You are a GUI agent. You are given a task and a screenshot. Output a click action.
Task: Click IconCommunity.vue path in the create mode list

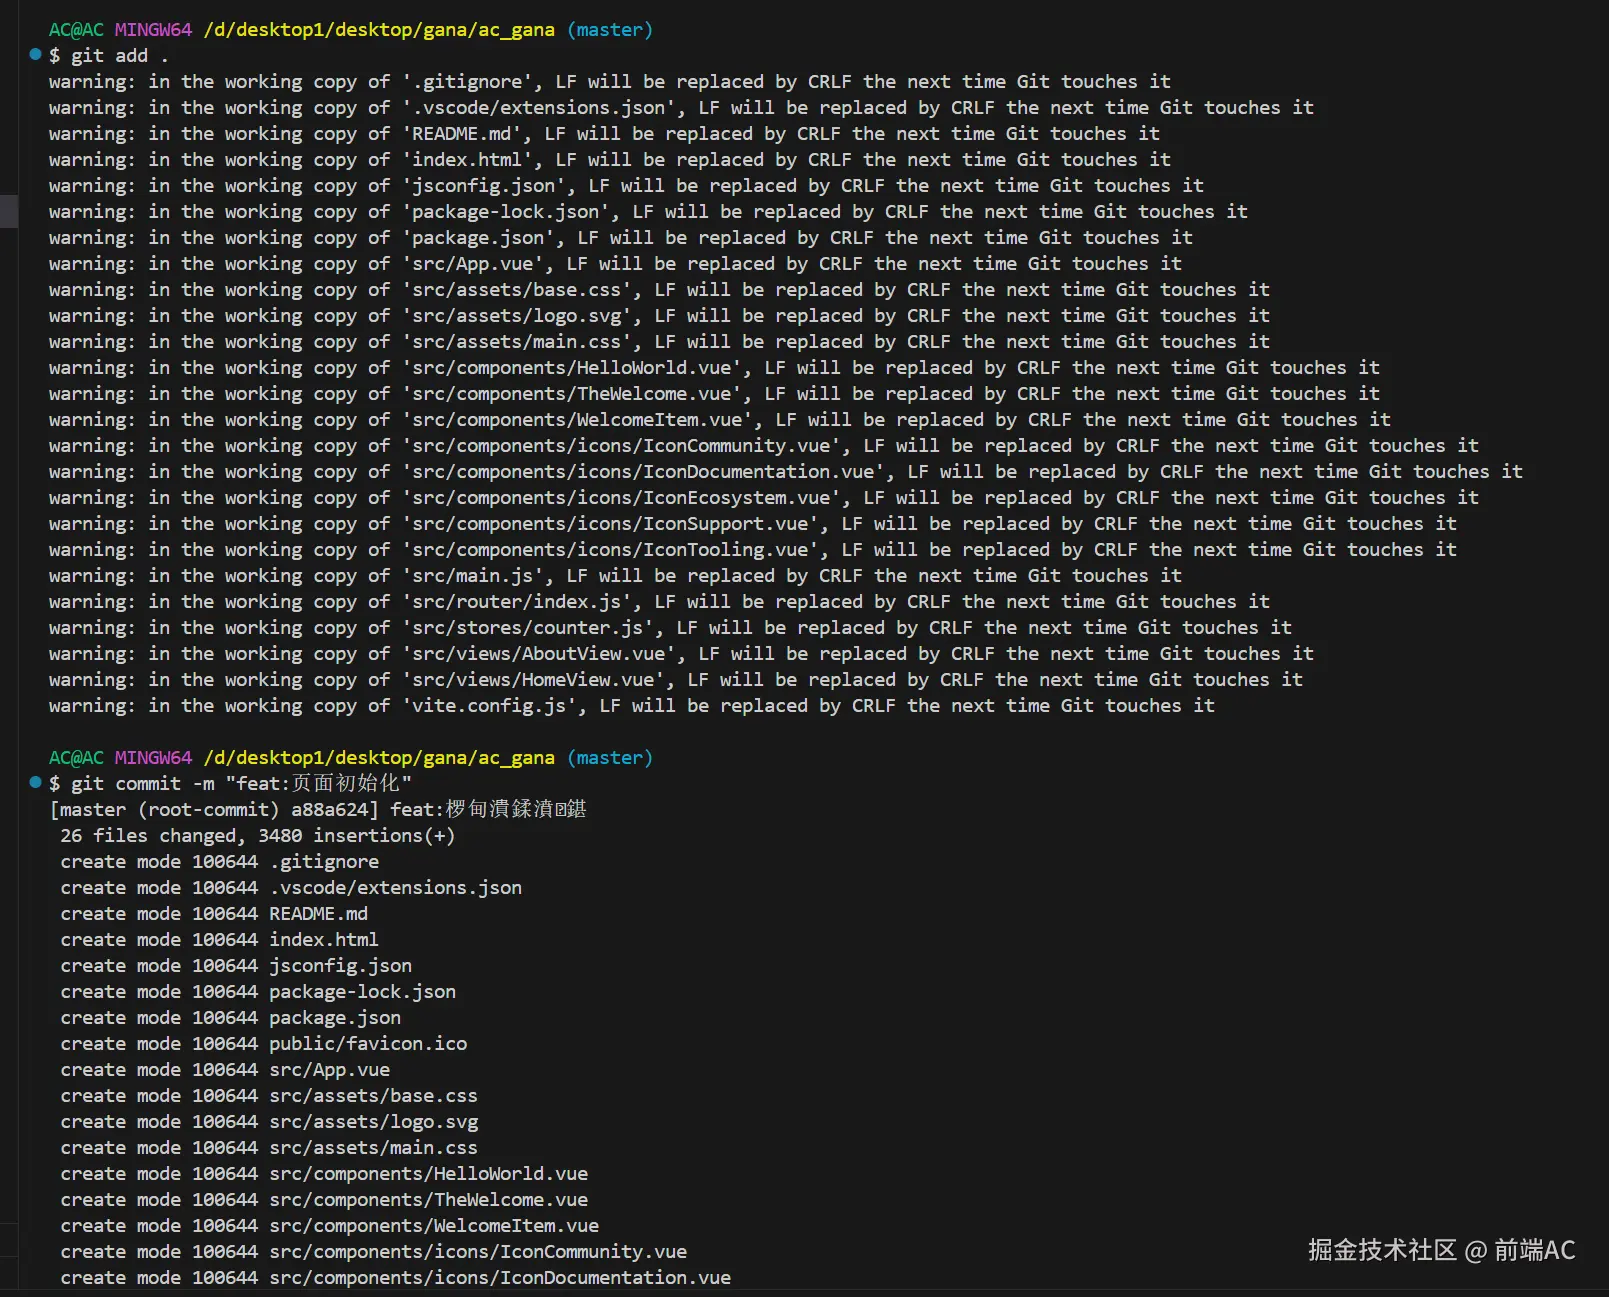478,1252
